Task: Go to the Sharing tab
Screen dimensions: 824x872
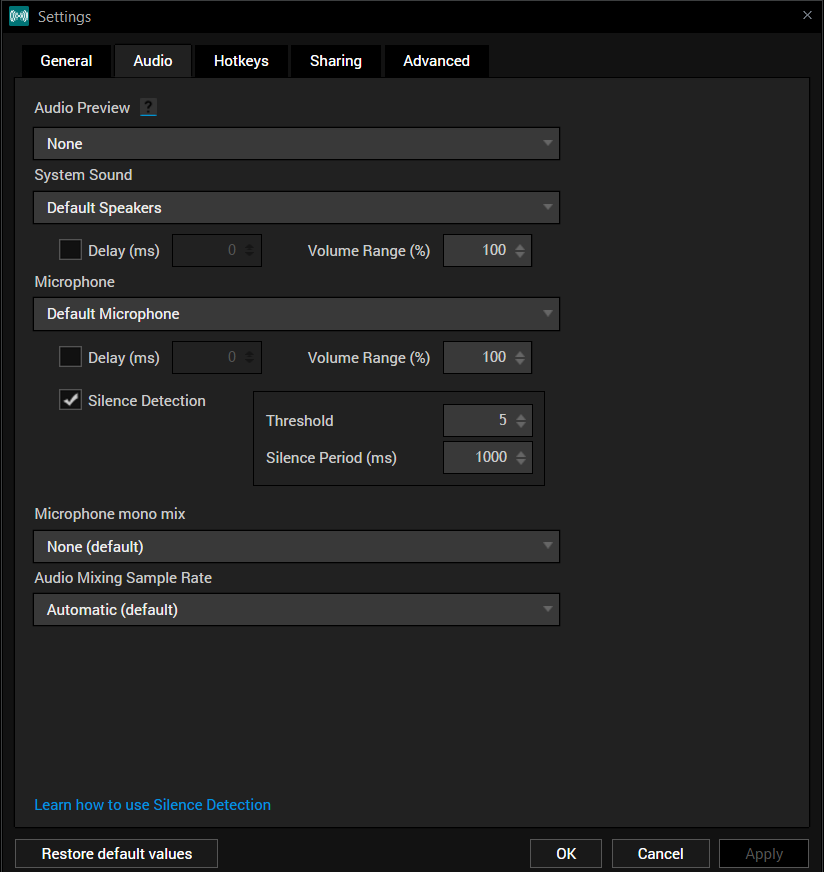Action: click(x=335, y=61)
